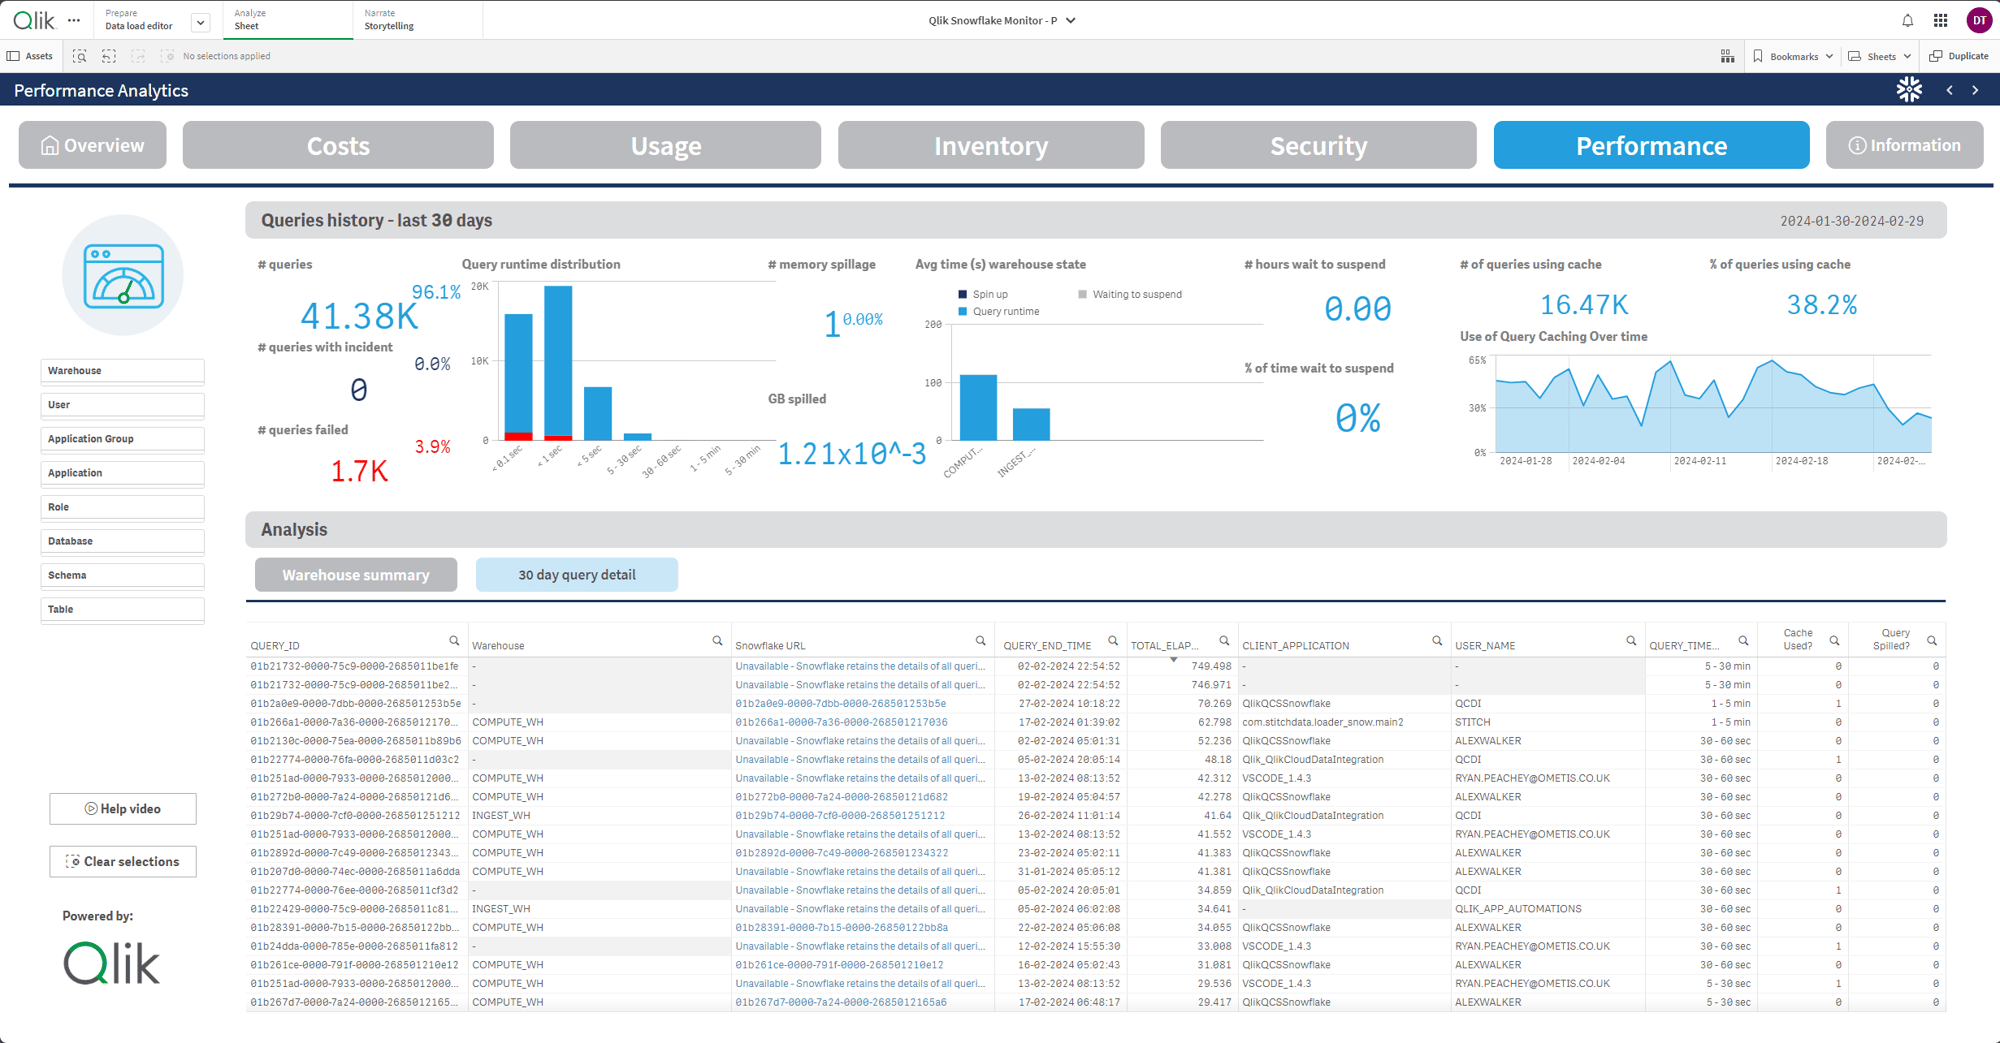2000x1043 pixels.
Task: Activate the smart search icon
Action: [80, 56]
